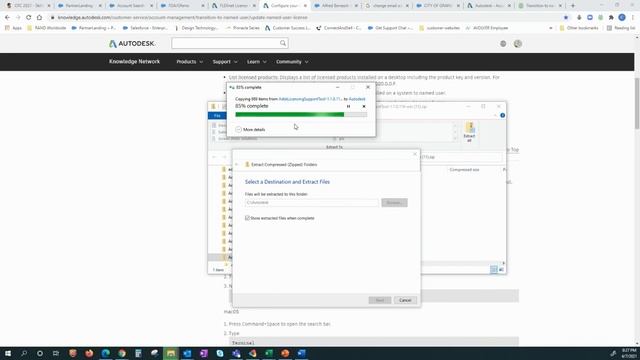Reload the page with refresh icon
Image resolution: width=640 pixels, height=360 pixels.
pos(29,18)
